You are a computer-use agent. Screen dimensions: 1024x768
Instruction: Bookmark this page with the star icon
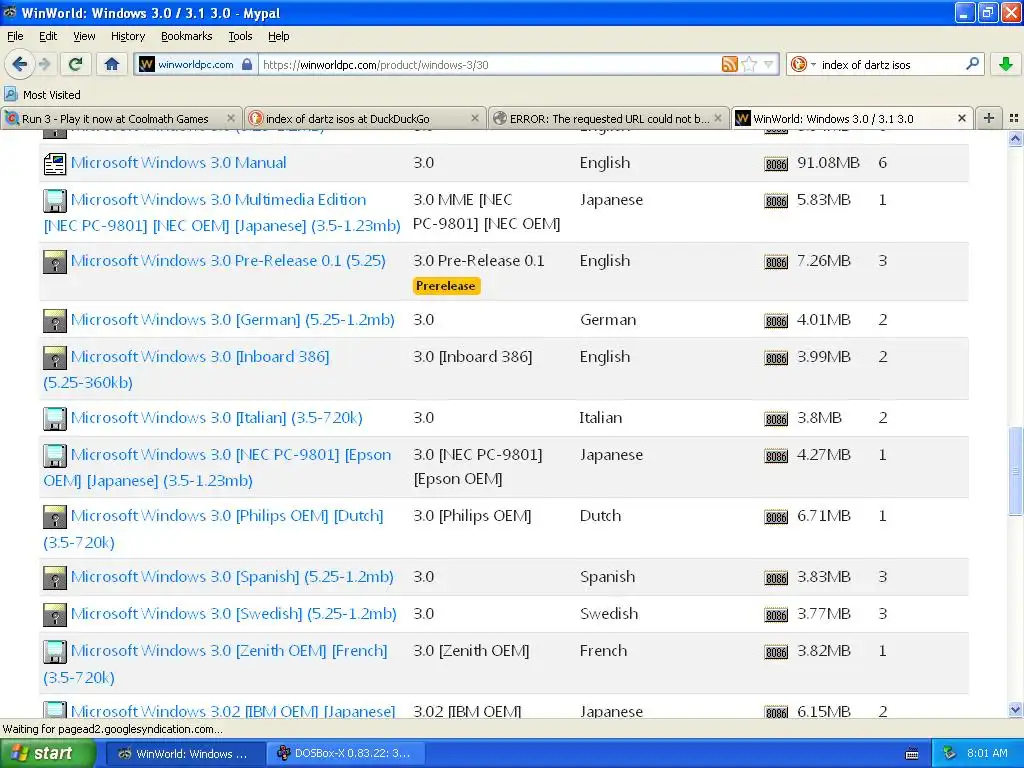tap(749, 64)
